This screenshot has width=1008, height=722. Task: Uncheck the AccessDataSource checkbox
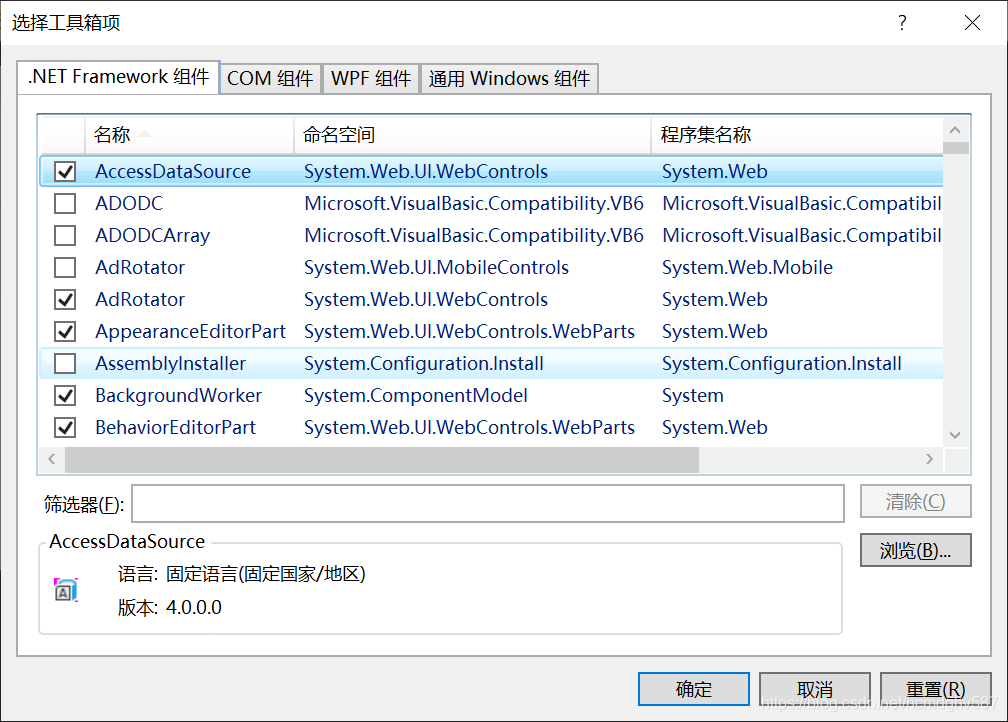coord(65,172)
